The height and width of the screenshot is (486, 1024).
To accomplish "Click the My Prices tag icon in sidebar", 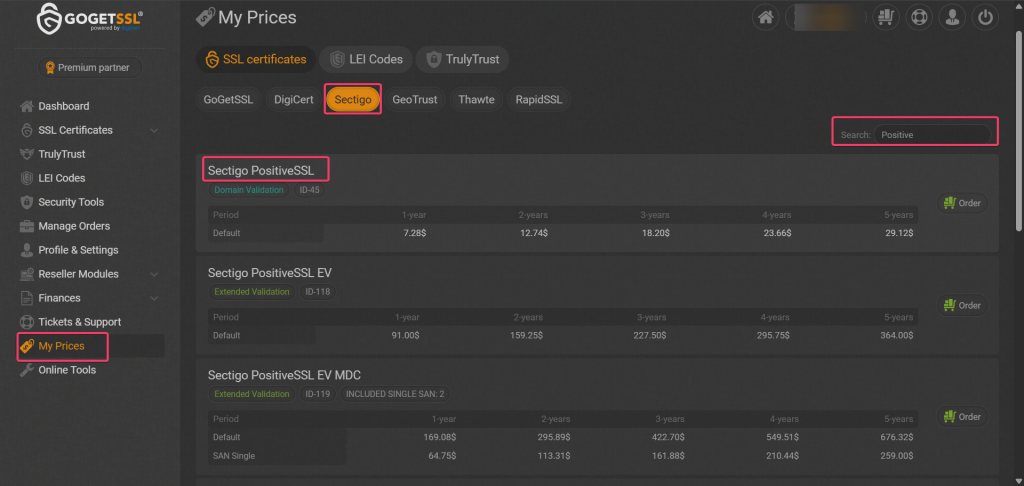I will [x=27, y=346].
